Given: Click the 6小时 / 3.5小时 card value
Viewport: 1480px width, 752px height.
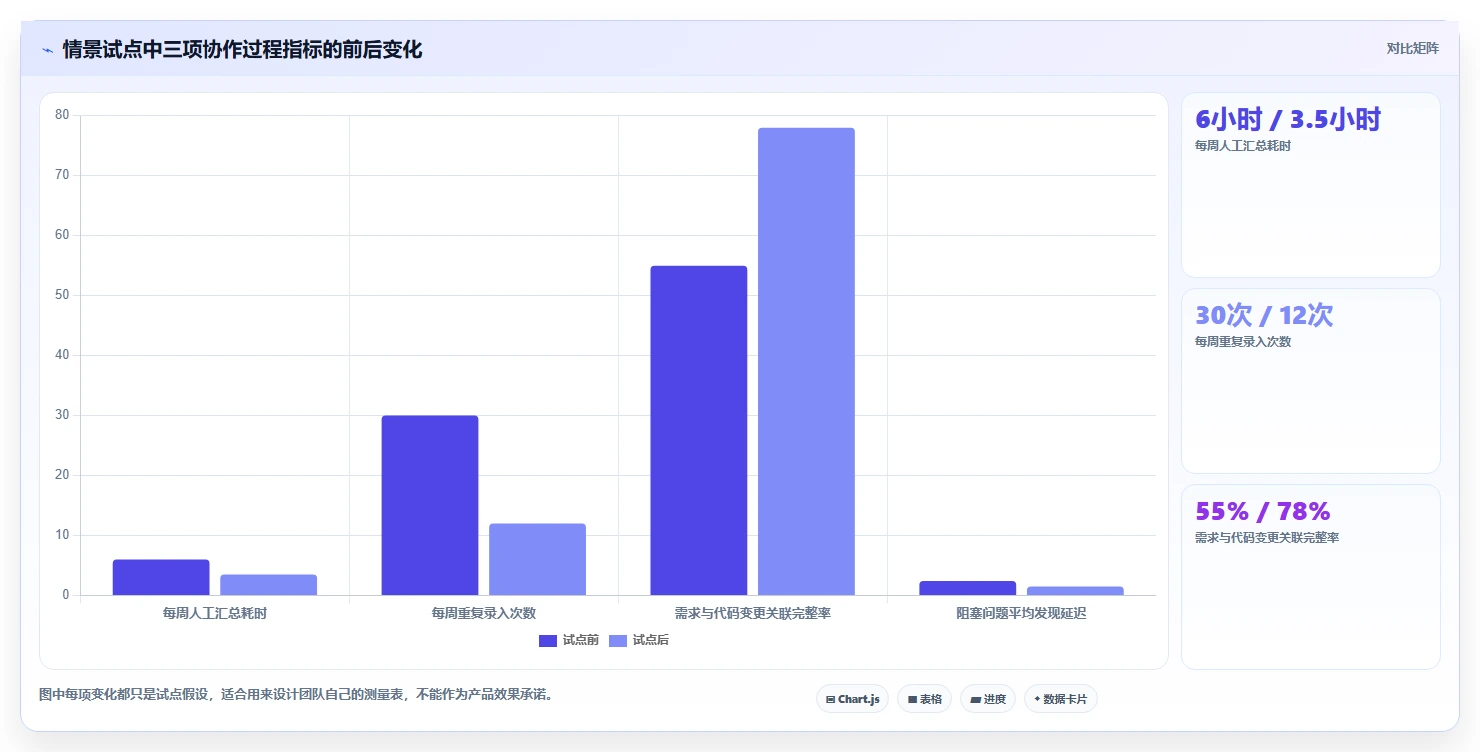Looking at the screenshot, I should pos(1288,120).
